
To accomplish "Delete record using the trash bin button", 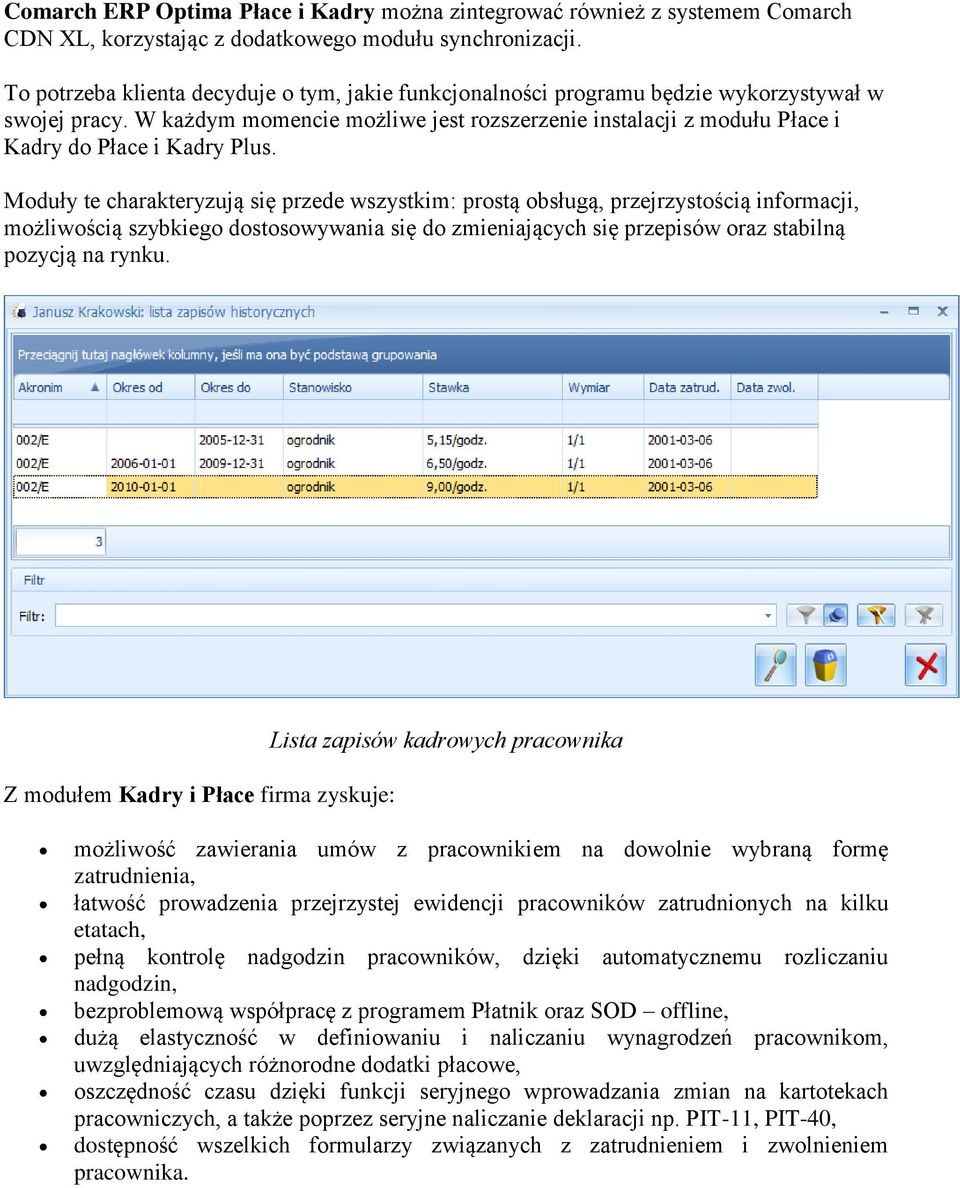I will pos(825,665).
